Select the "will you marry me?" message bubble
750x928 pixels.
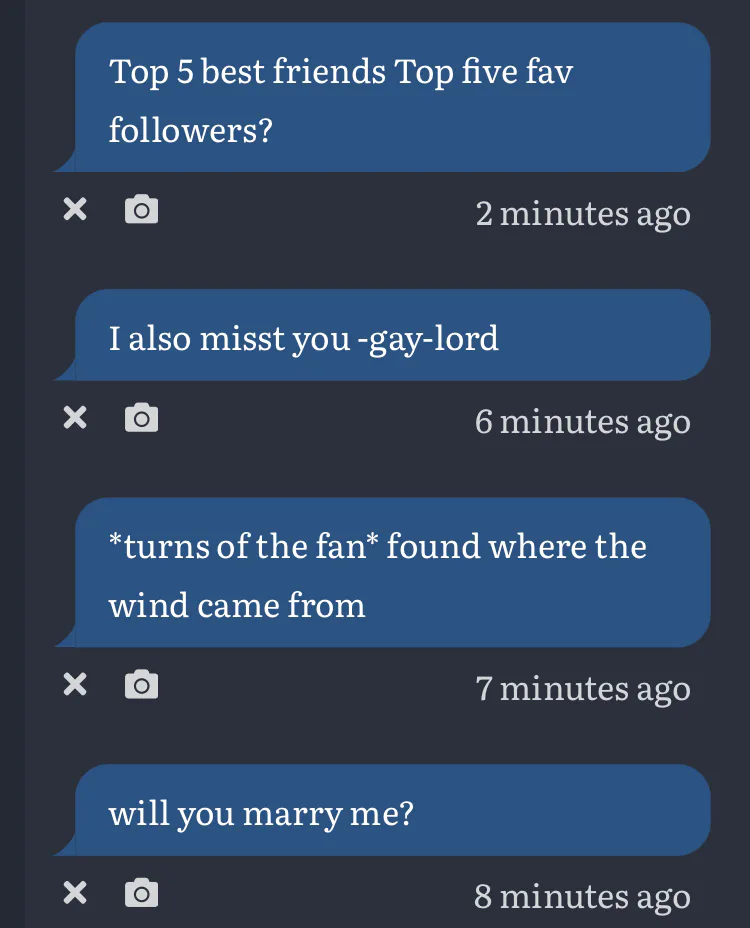coord(392,811)
